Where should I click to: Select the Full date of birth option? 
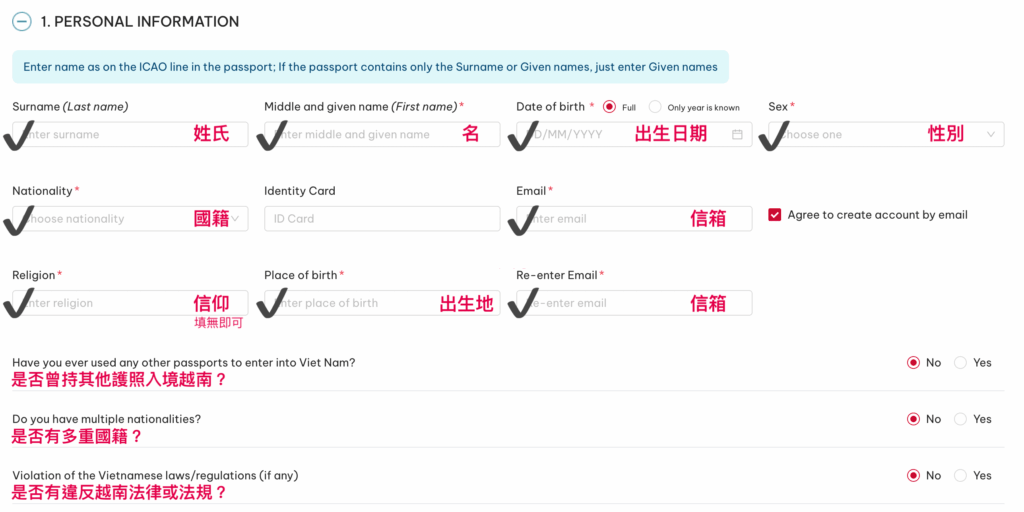(x=609, y=107)
